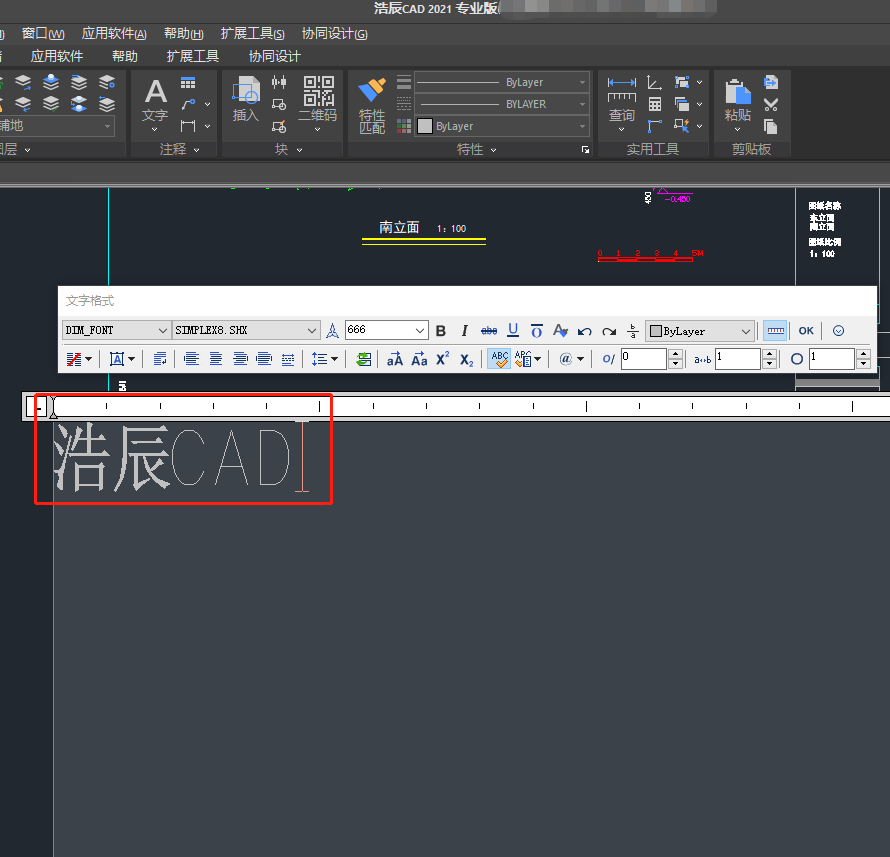This screenshot has height=857, width=890.
Task: Click the copy icon in clipboard panel
Action: pyautogui.click(x=771, y=127)
